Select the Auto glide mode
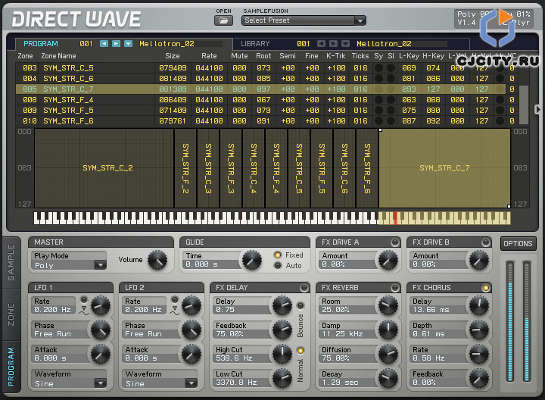This screenshot has height=400, width=545. click(x=277, y=266)
